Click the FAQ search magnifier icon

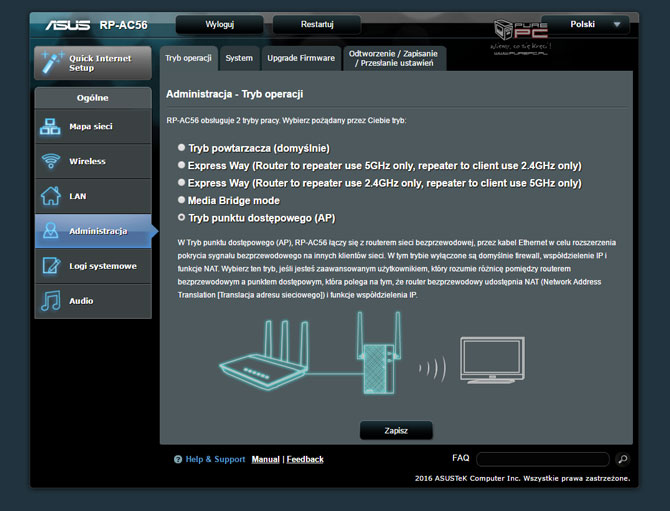(623, 459)
